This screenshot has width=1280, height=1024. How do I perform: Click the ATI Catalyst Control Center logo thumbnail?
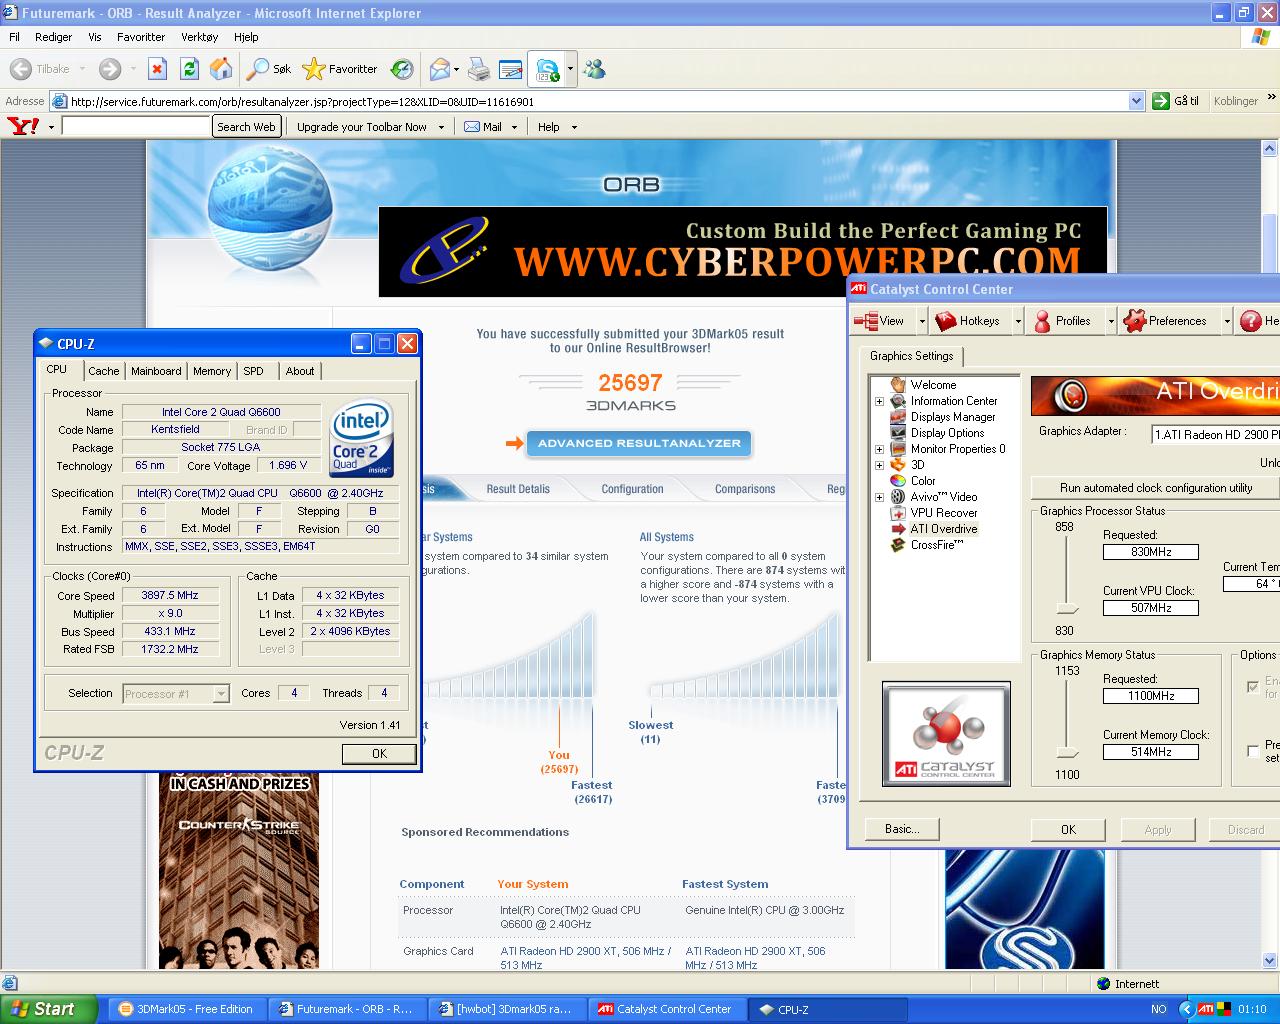pos(946,733)
